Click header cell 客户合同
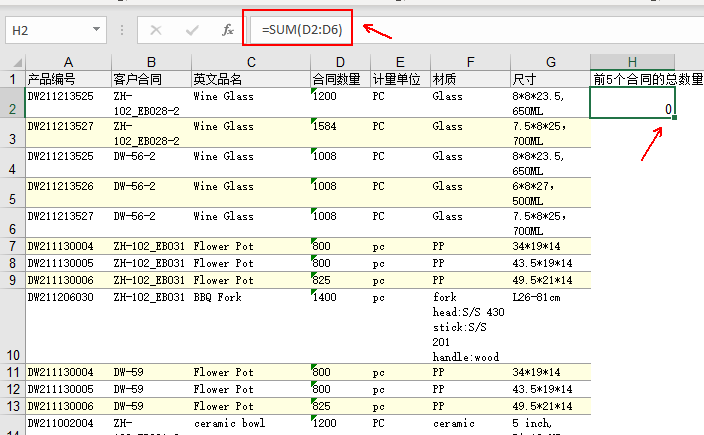The width and height of the screenshot is (704, 435). click(x=151, y=79)
